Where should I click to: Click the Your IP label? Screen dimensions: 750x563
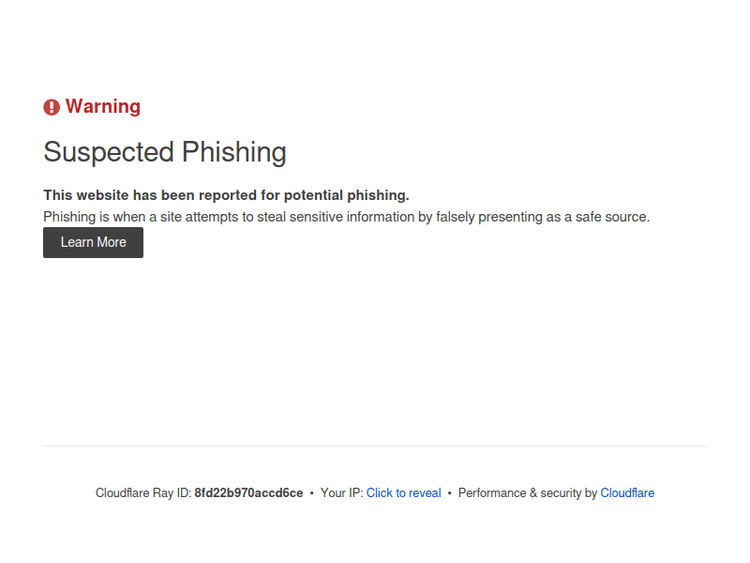pos(341,493)
